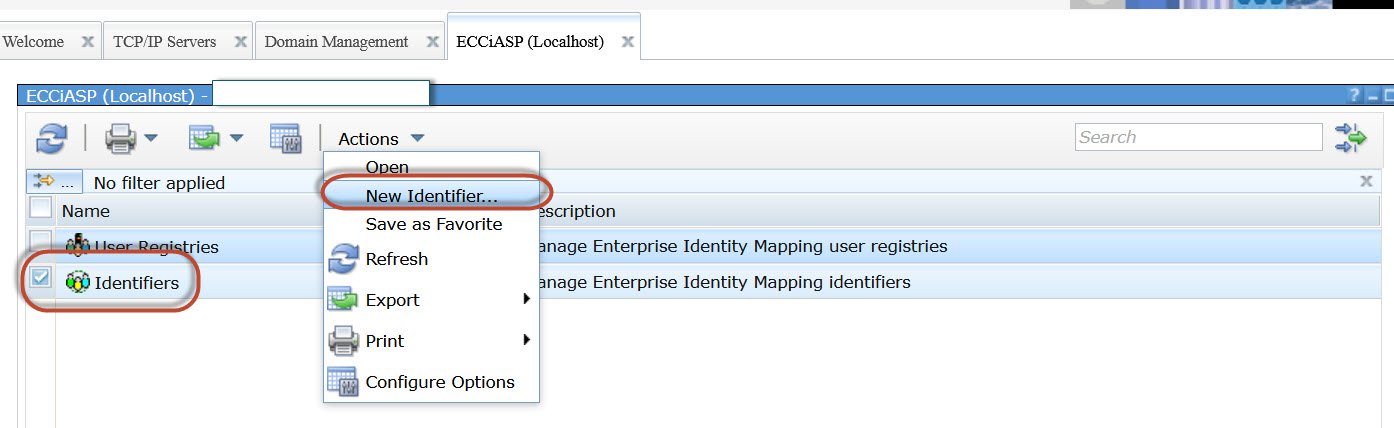This screenshot has height=428, width=1394.
Task: Click the User Registries row icon
Action: [x=77, y=246]
